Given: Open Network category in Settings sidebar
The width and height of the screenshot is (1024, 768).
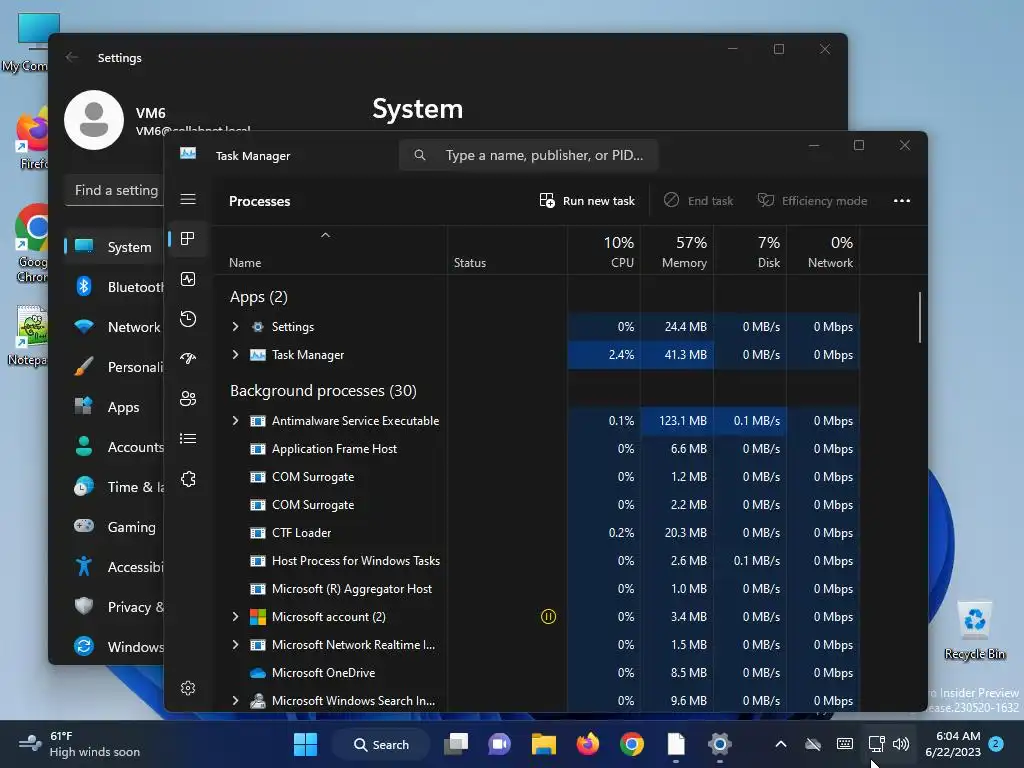Looking at the screenshot, I should 114,327.
